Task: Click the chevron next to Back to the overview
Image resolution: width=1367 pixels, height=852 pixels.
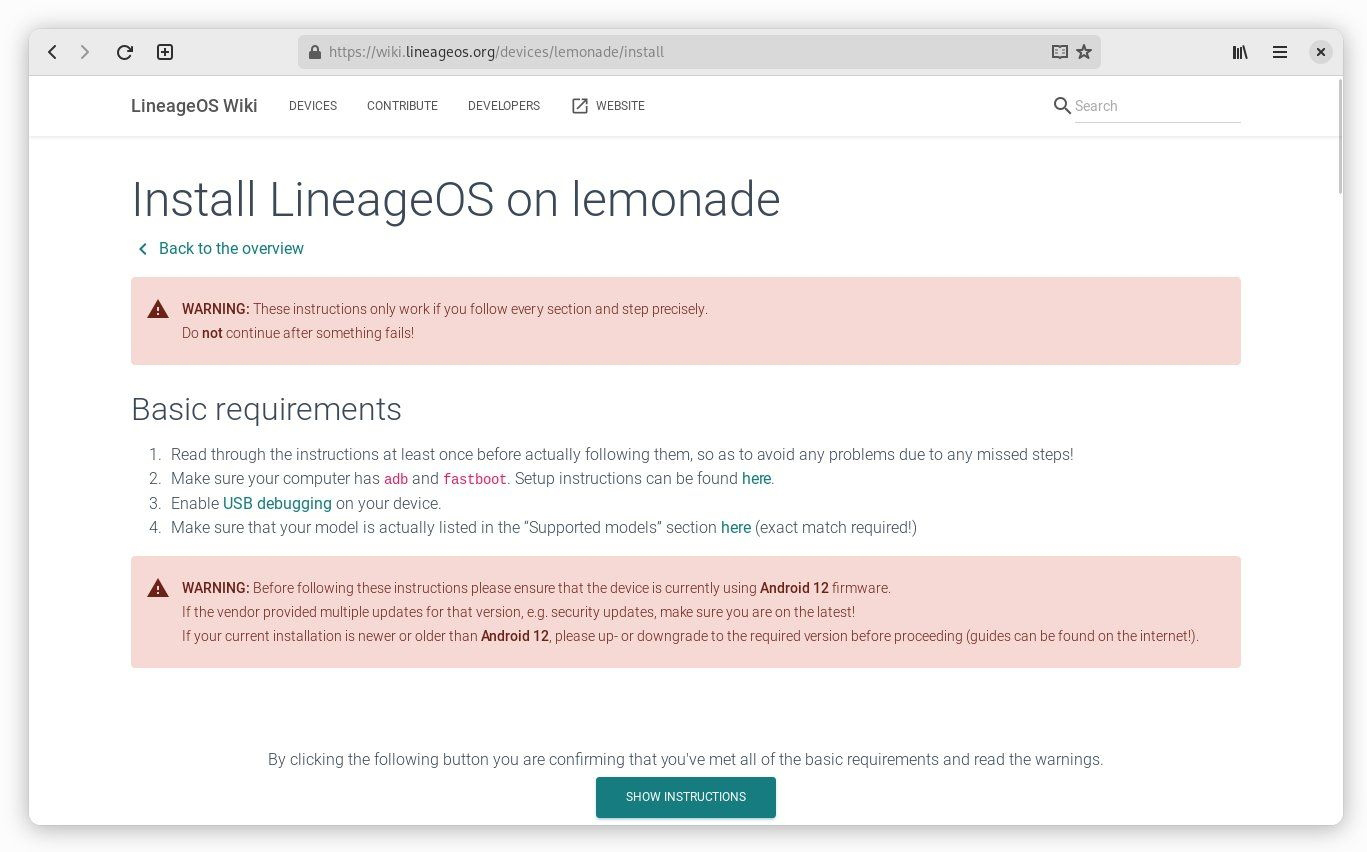Action: (143, 249)
